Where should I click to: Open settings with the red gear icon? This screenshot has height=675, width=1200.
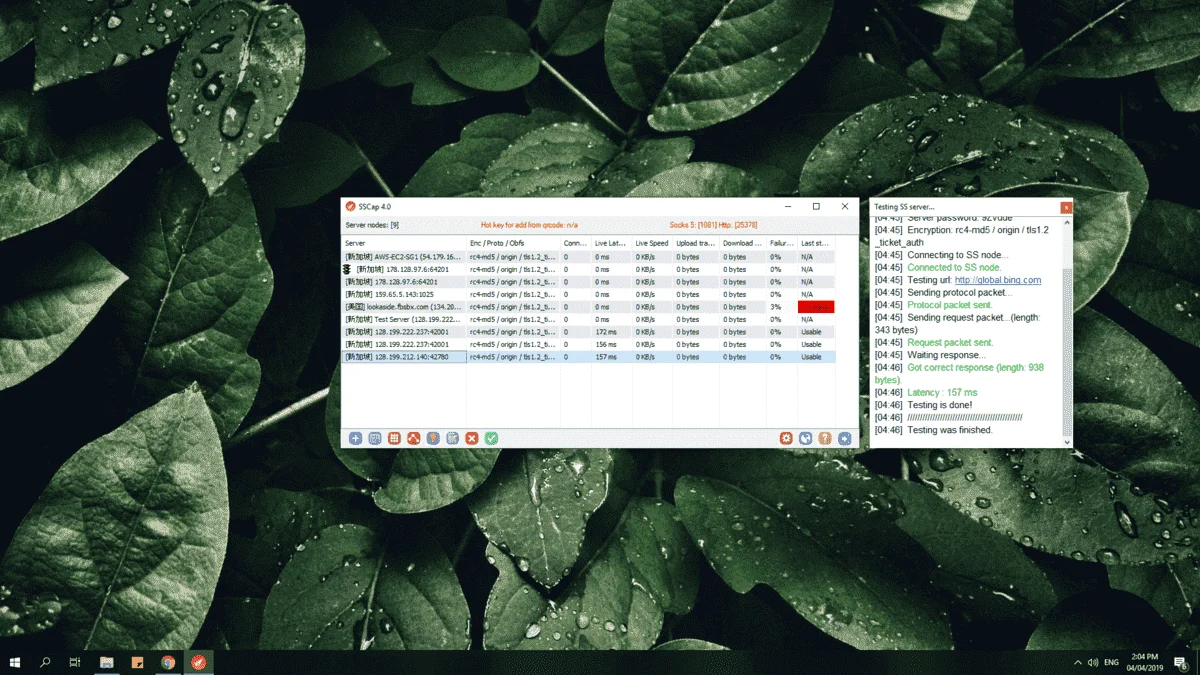[786, 438]
